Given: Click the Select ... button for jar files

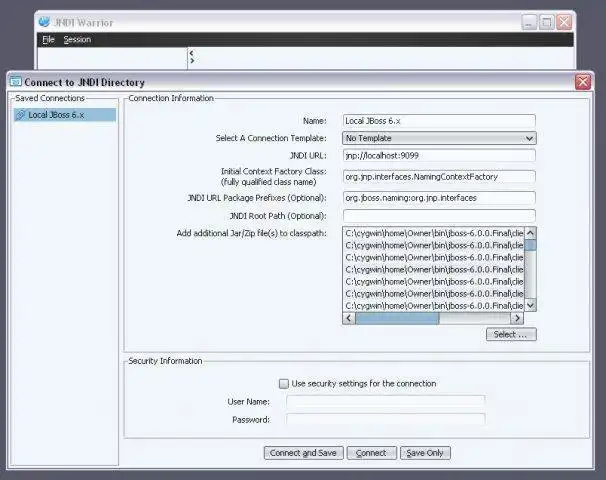Looking at the screenshot, I should [511, 334].
